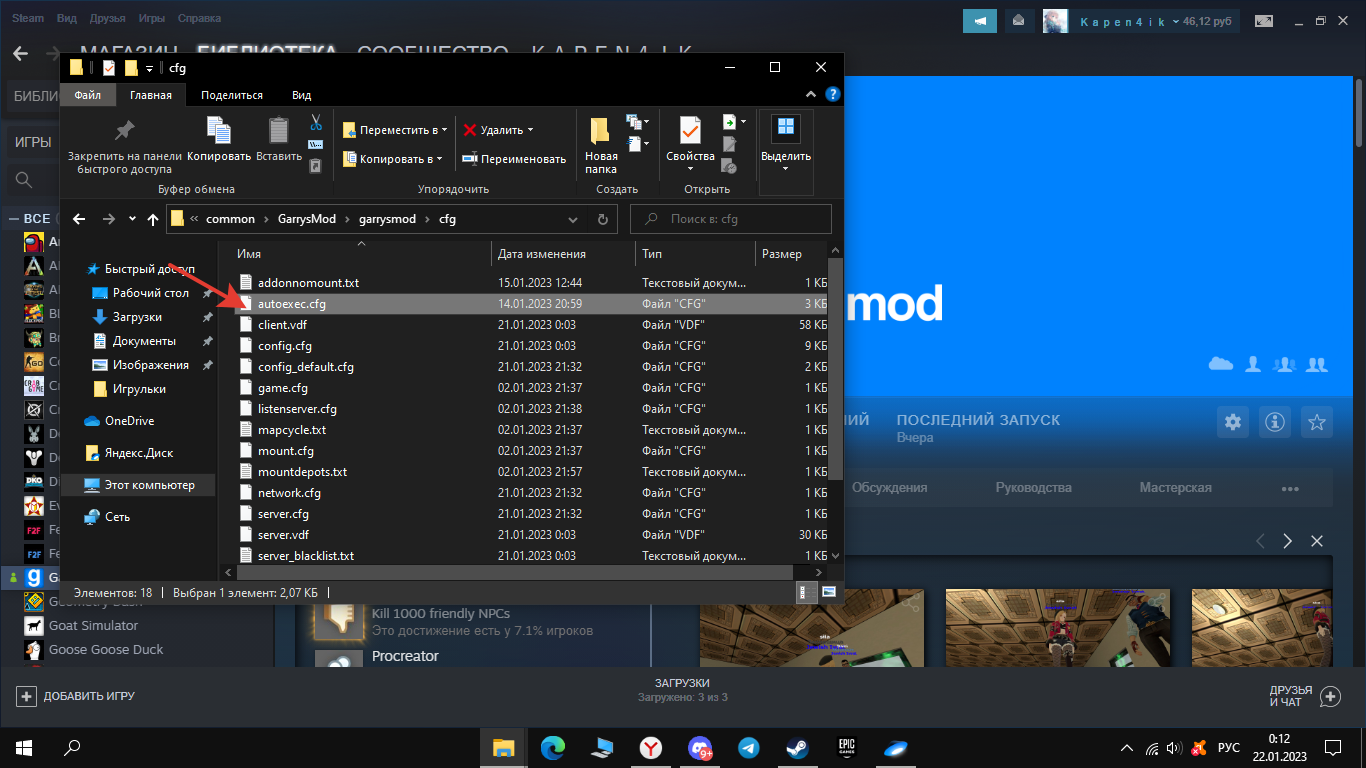
Task: Go up one folder level in Explorer
Action: (x=153, y=219)
